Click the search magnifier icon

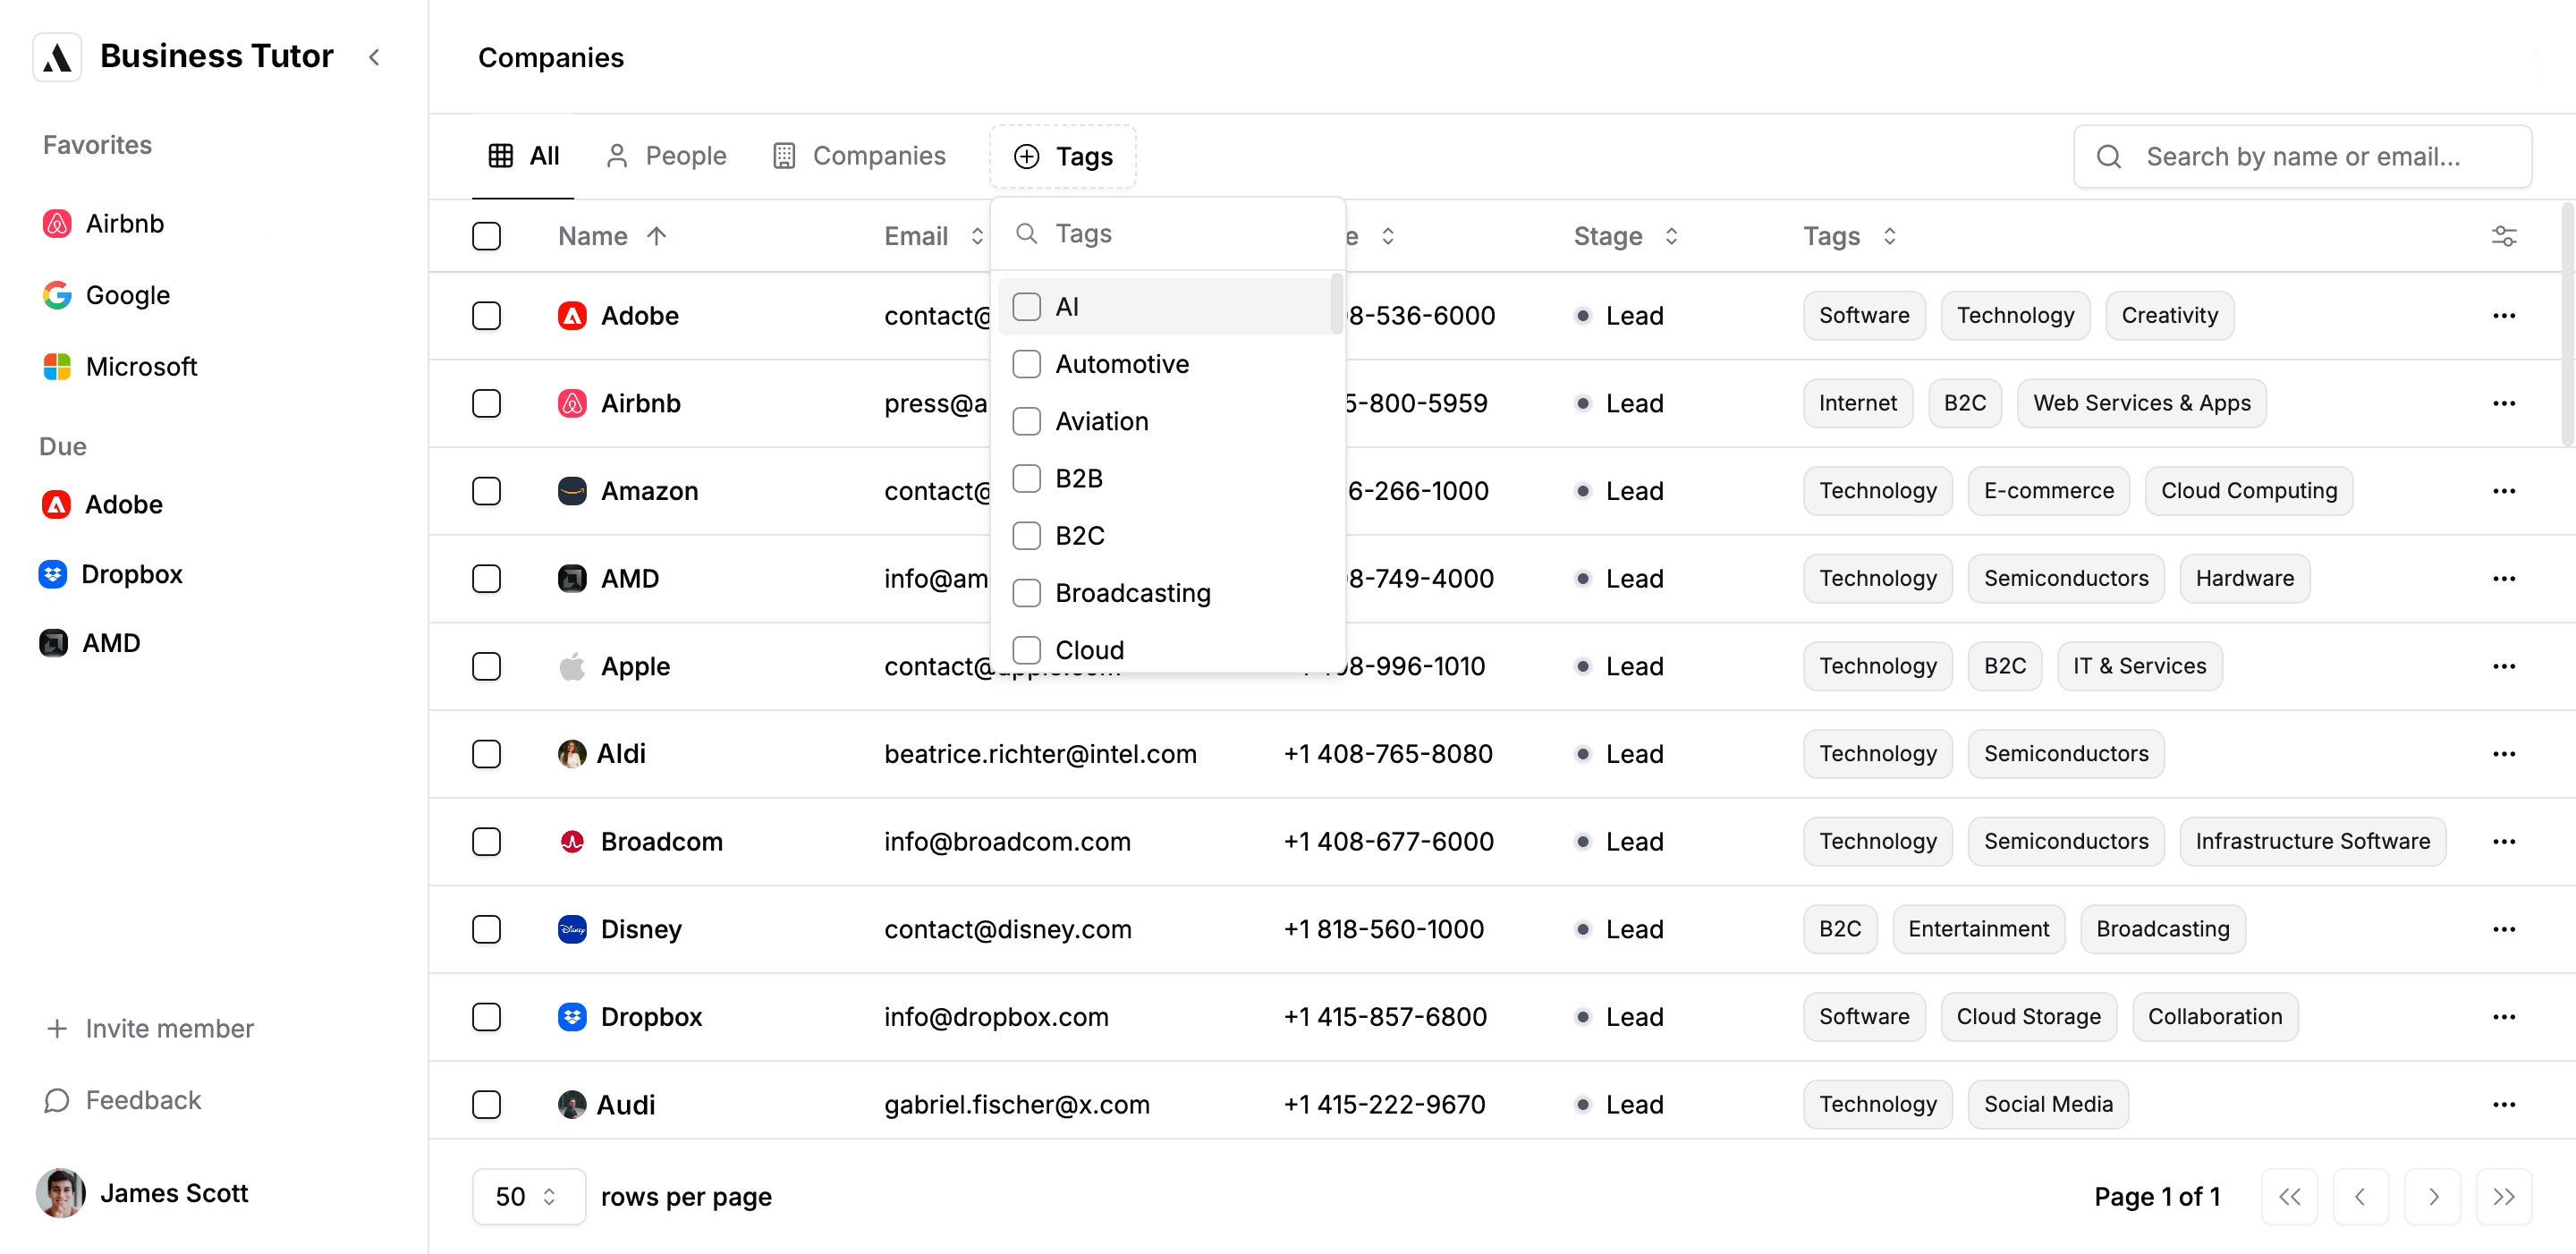coord(2108,156)
